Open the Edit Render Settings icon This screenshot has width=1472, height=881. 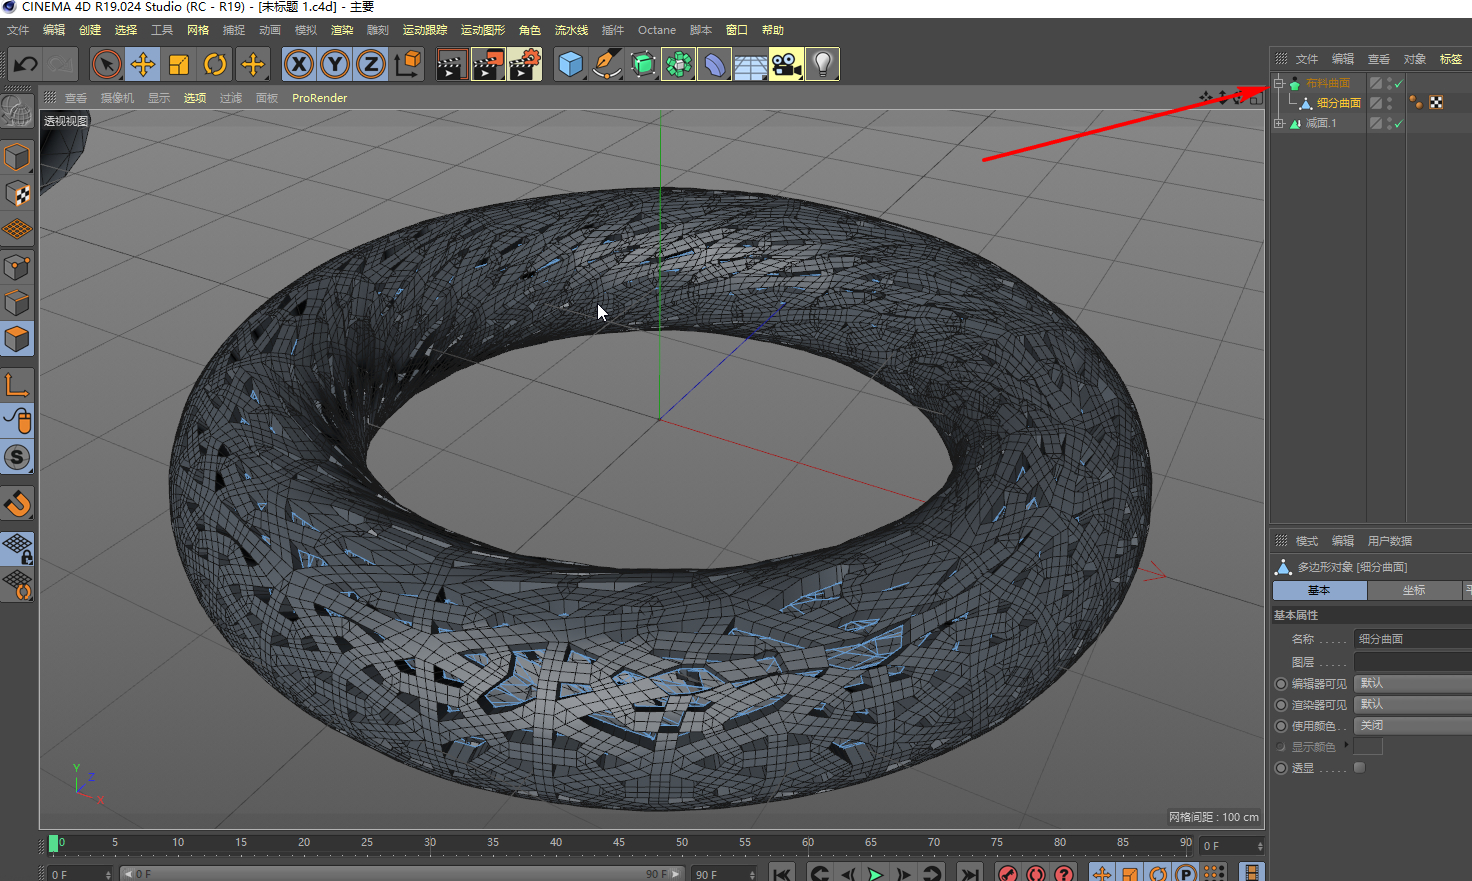(524, 65)
